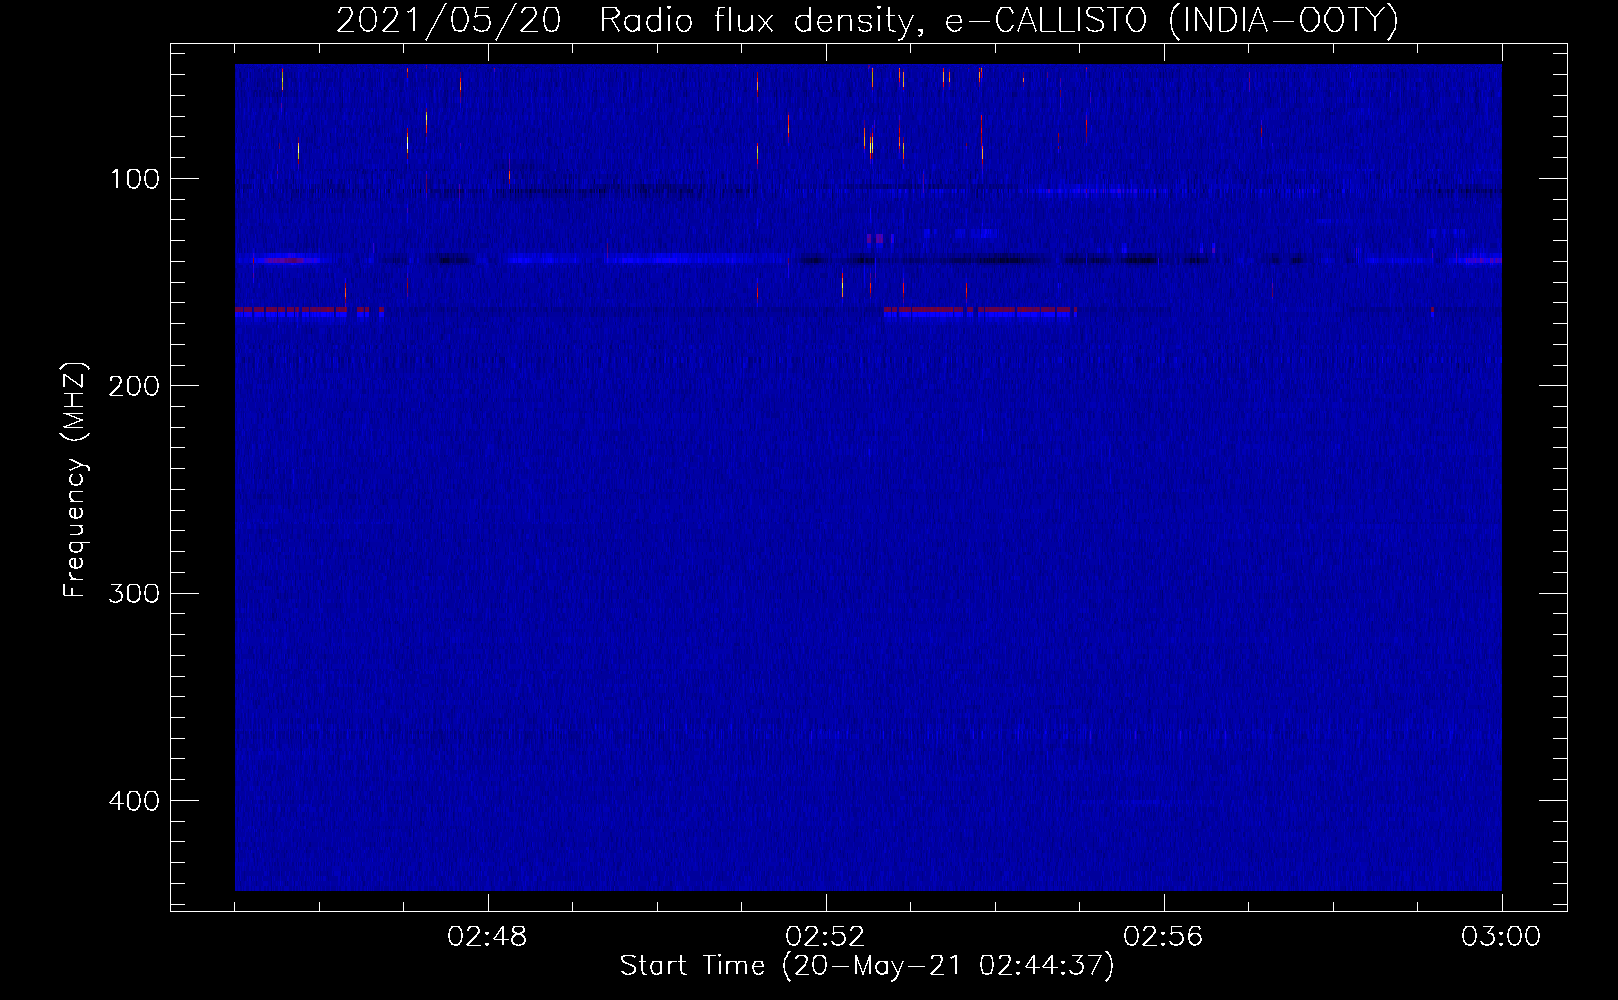The image size is (1618, 1000).
Task: Select the Frequency (MHZ) axis label
Action: coord(76,479)
